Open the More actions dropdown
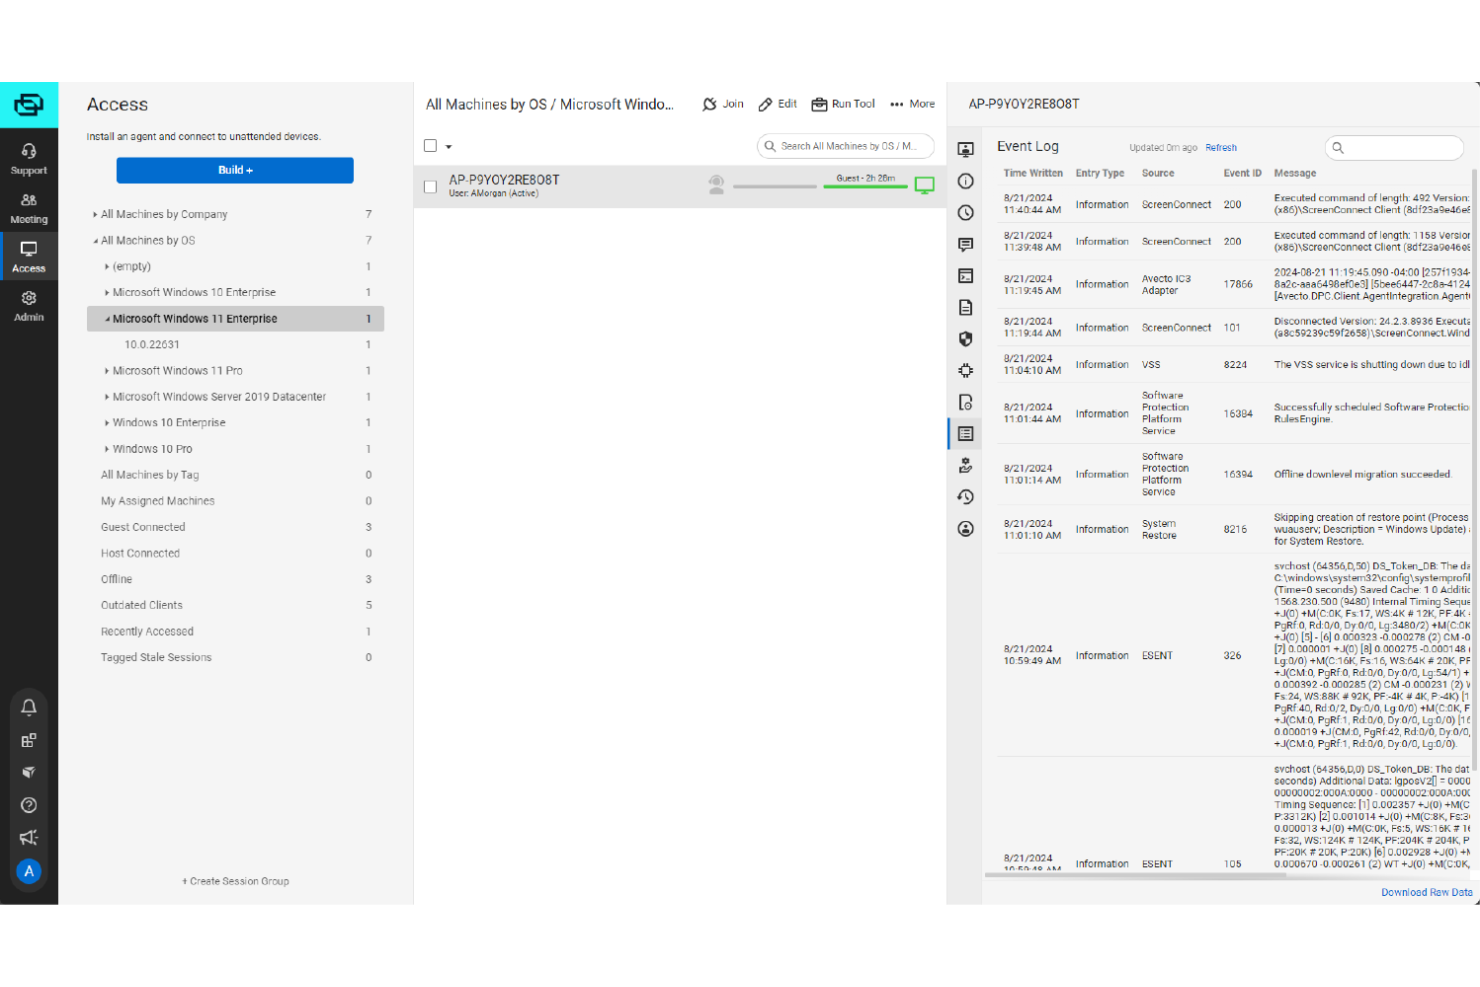This screenshot has height=987, width=1480. pos(911,103)
